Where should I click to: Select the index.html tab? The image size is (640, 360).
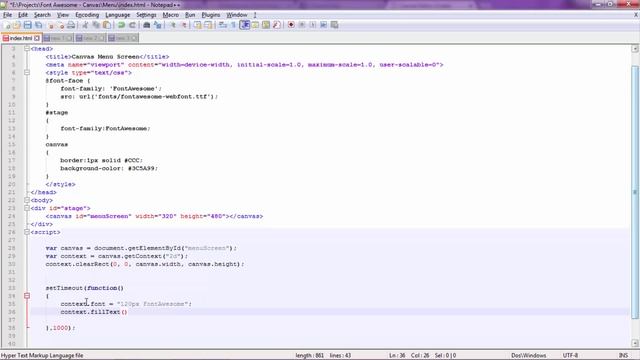click(21, 38)
